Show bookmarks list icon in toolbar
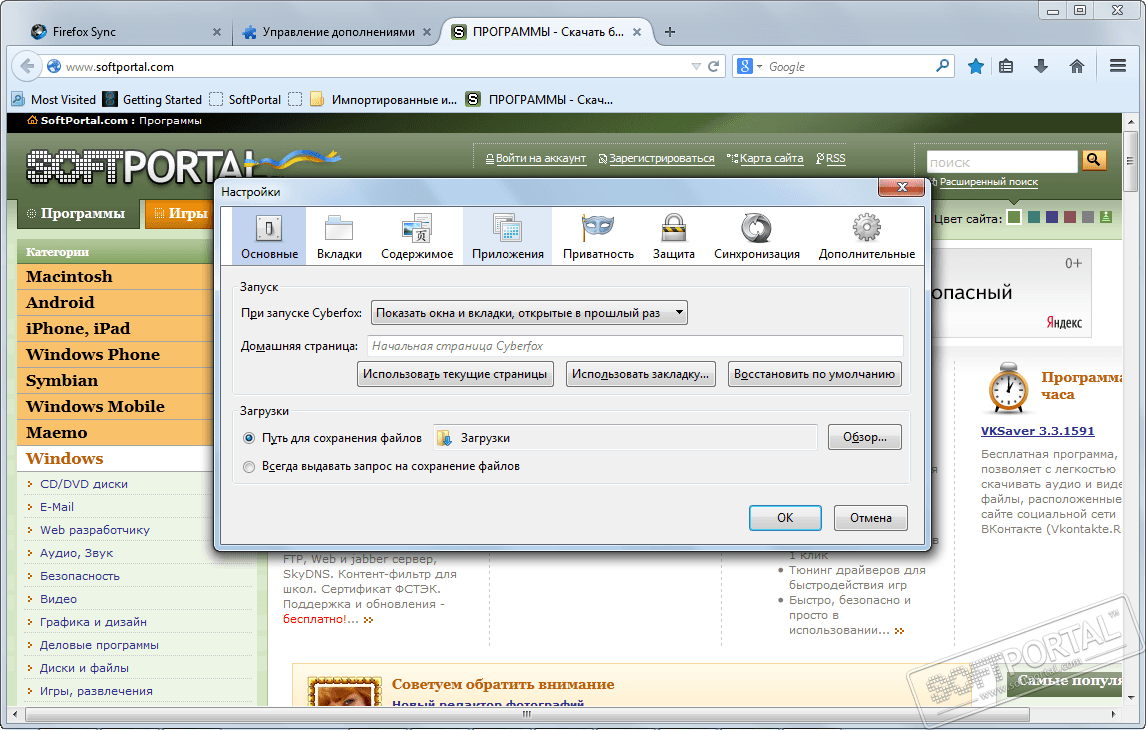 (x=1006, y=66)
